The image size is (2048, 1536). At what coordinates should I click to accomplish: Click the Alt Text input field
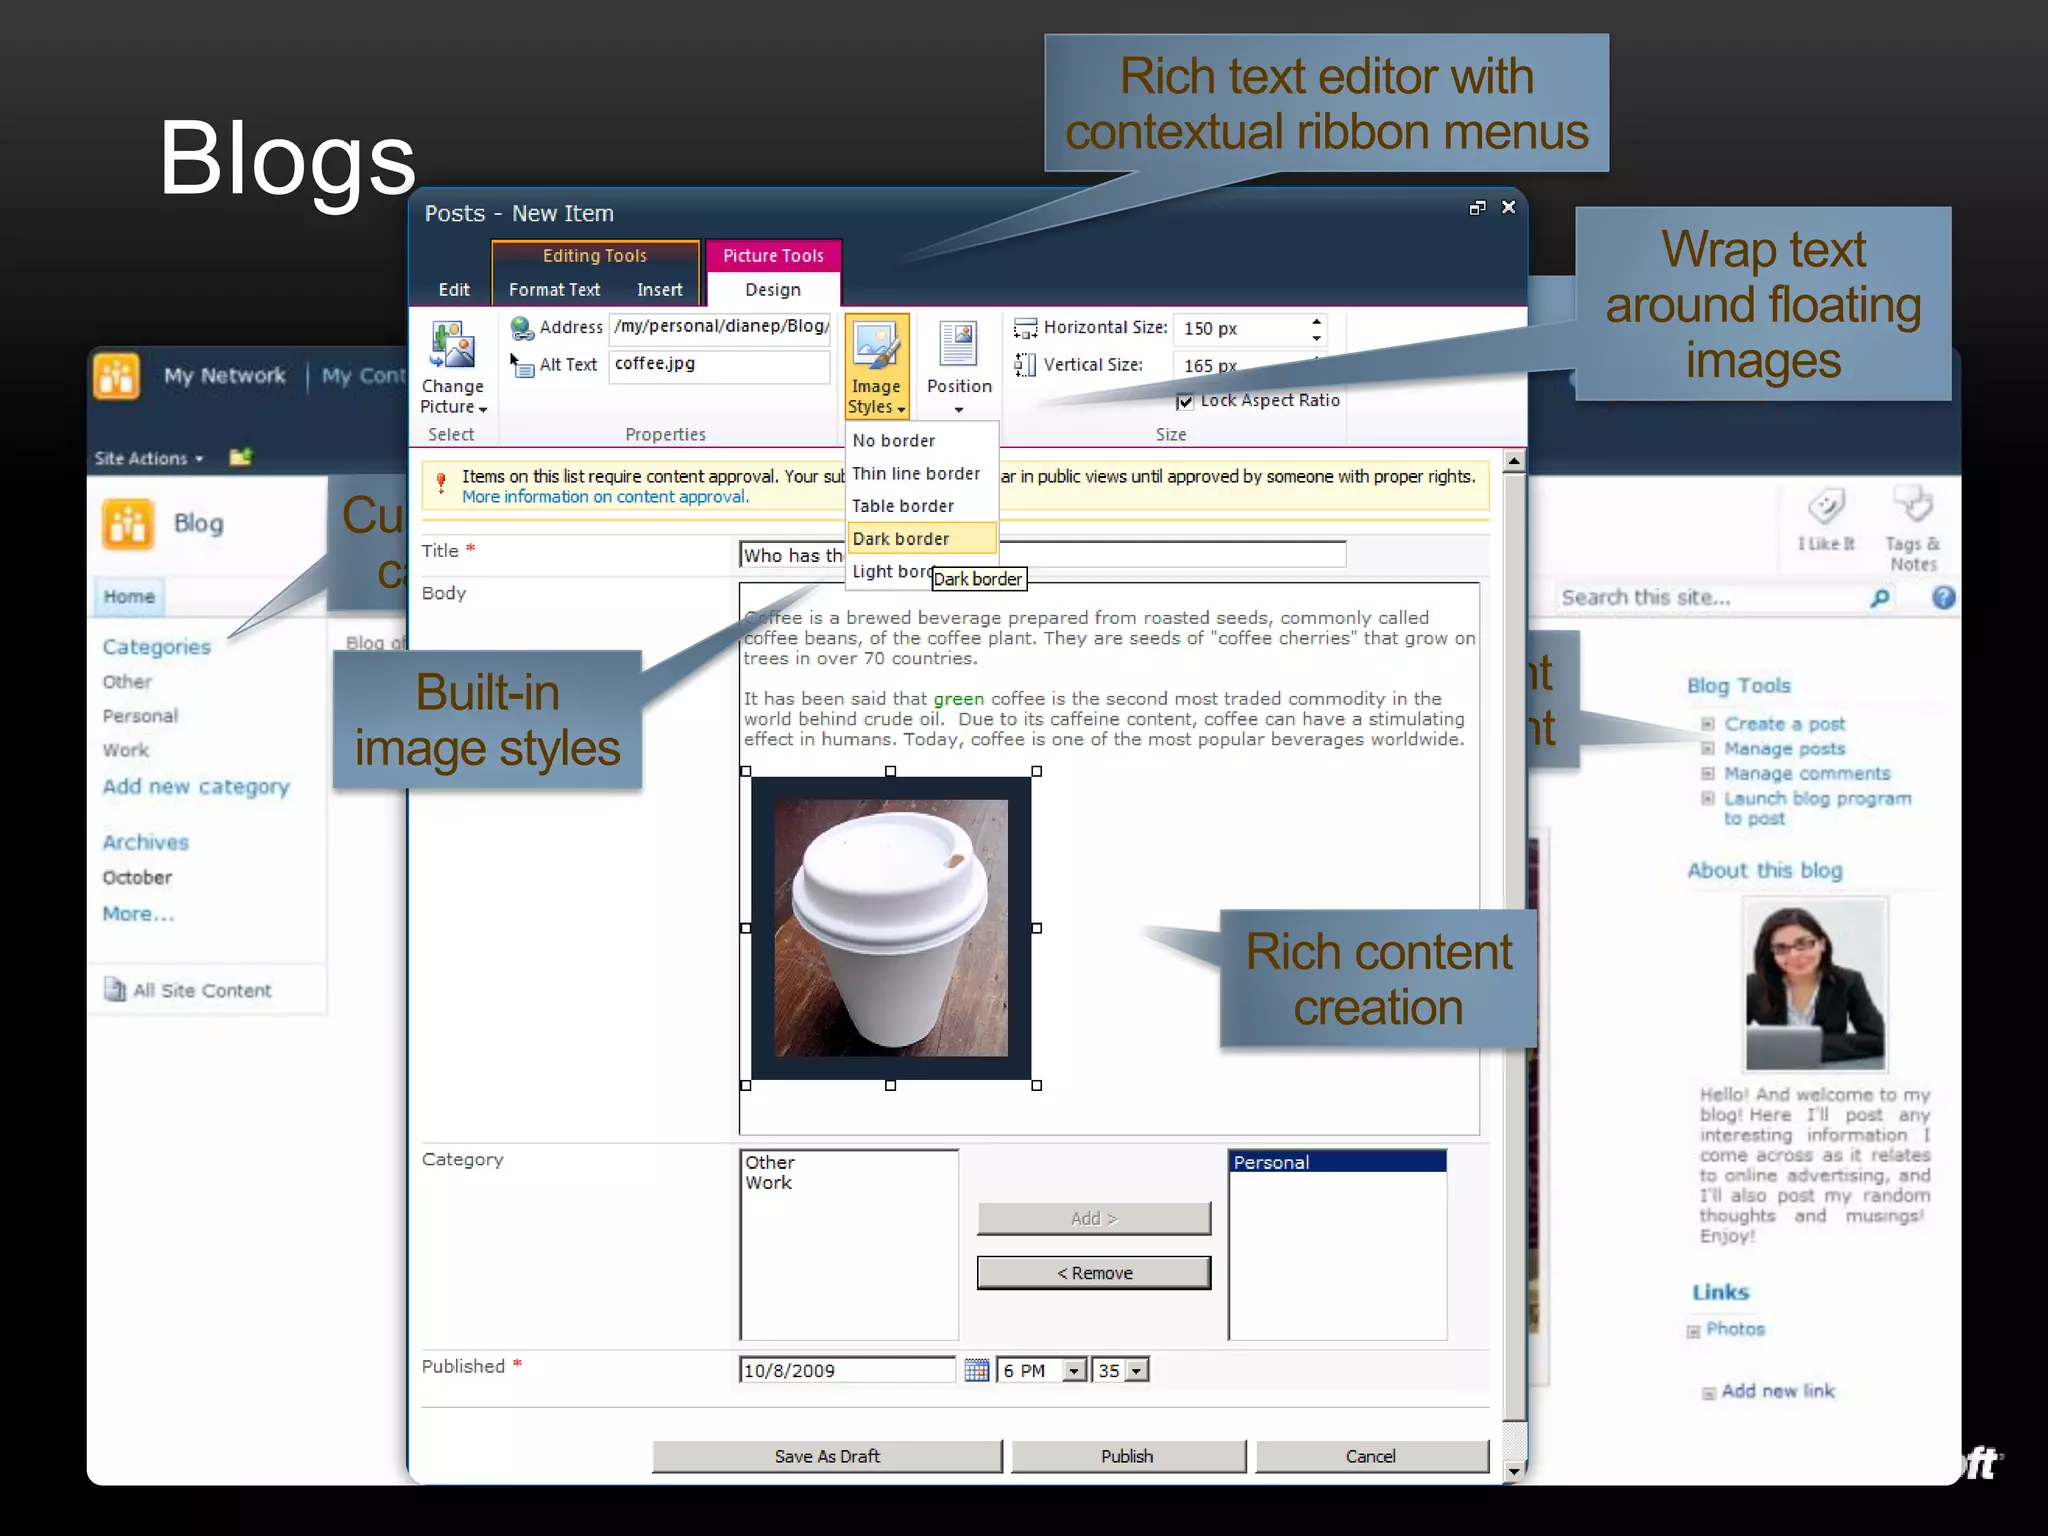(718, 364)
